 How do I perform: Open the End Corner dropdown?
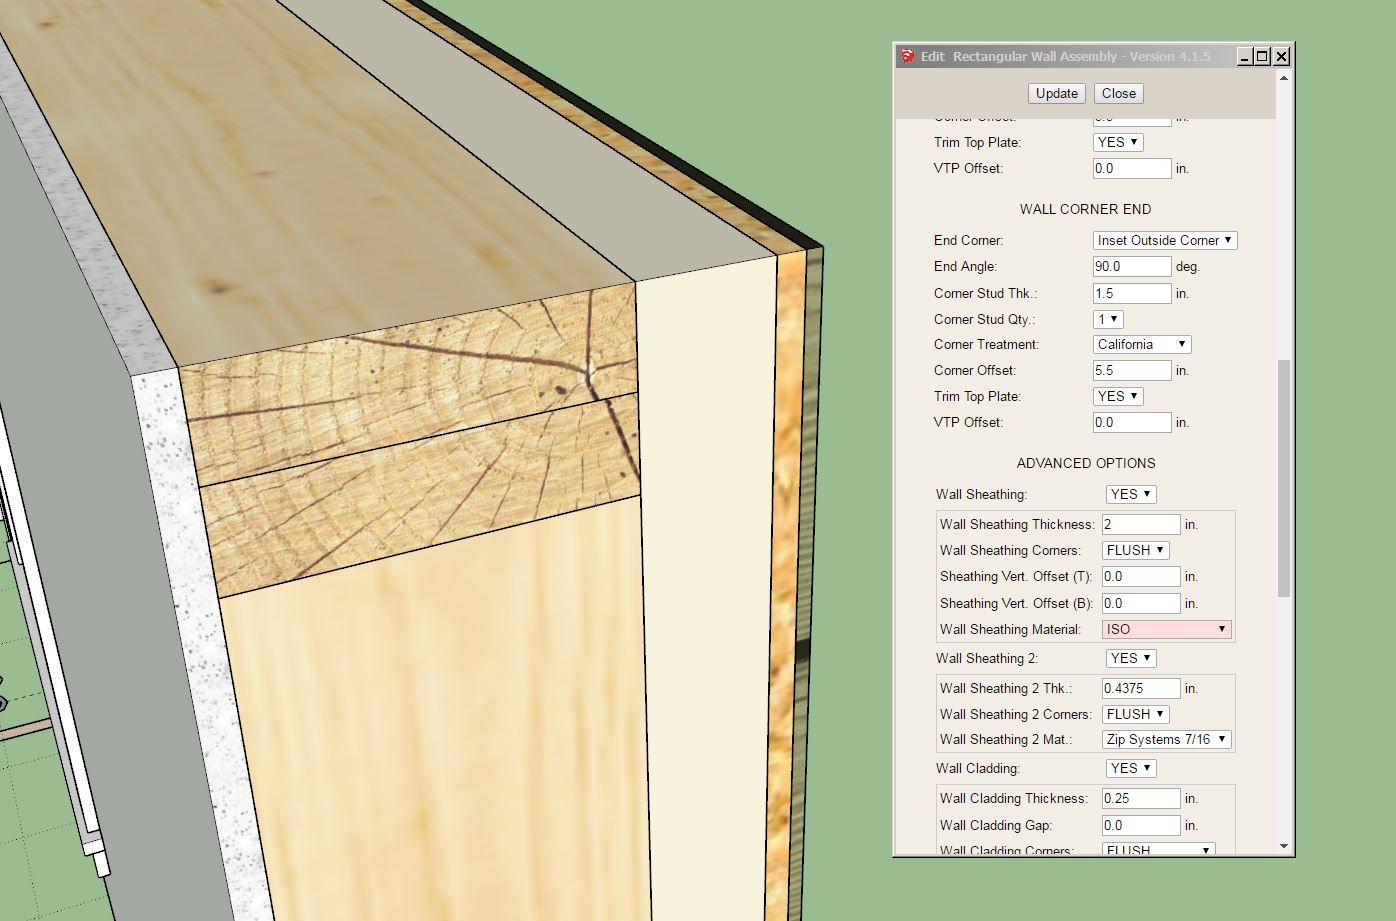tap(1164, 240)
